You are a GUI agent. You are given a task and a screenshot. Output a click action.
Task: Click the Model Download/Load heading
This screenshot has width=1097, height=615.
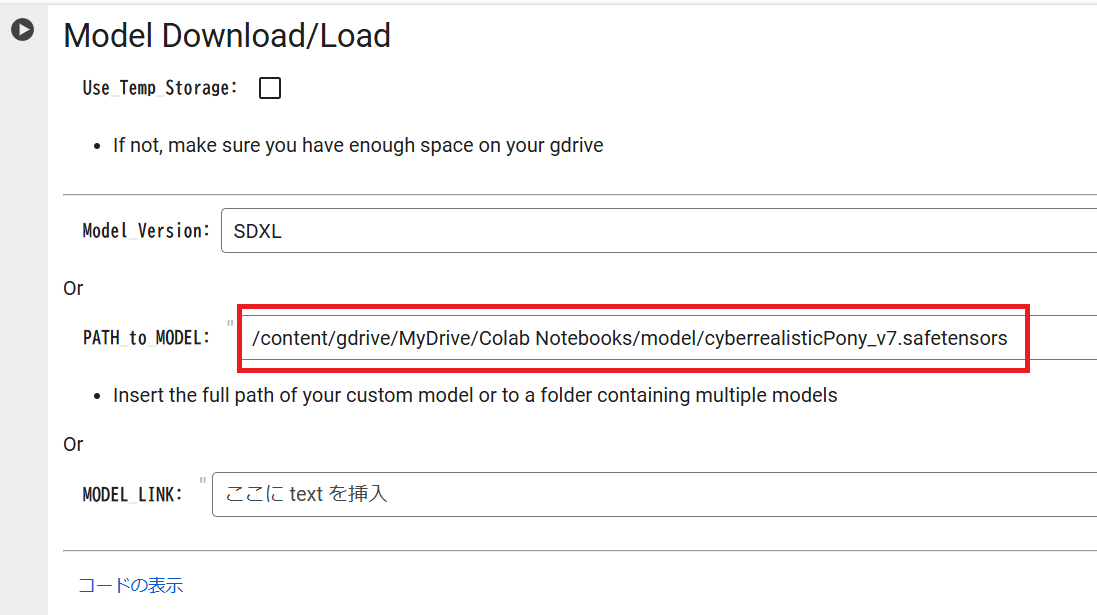(227, 35)
